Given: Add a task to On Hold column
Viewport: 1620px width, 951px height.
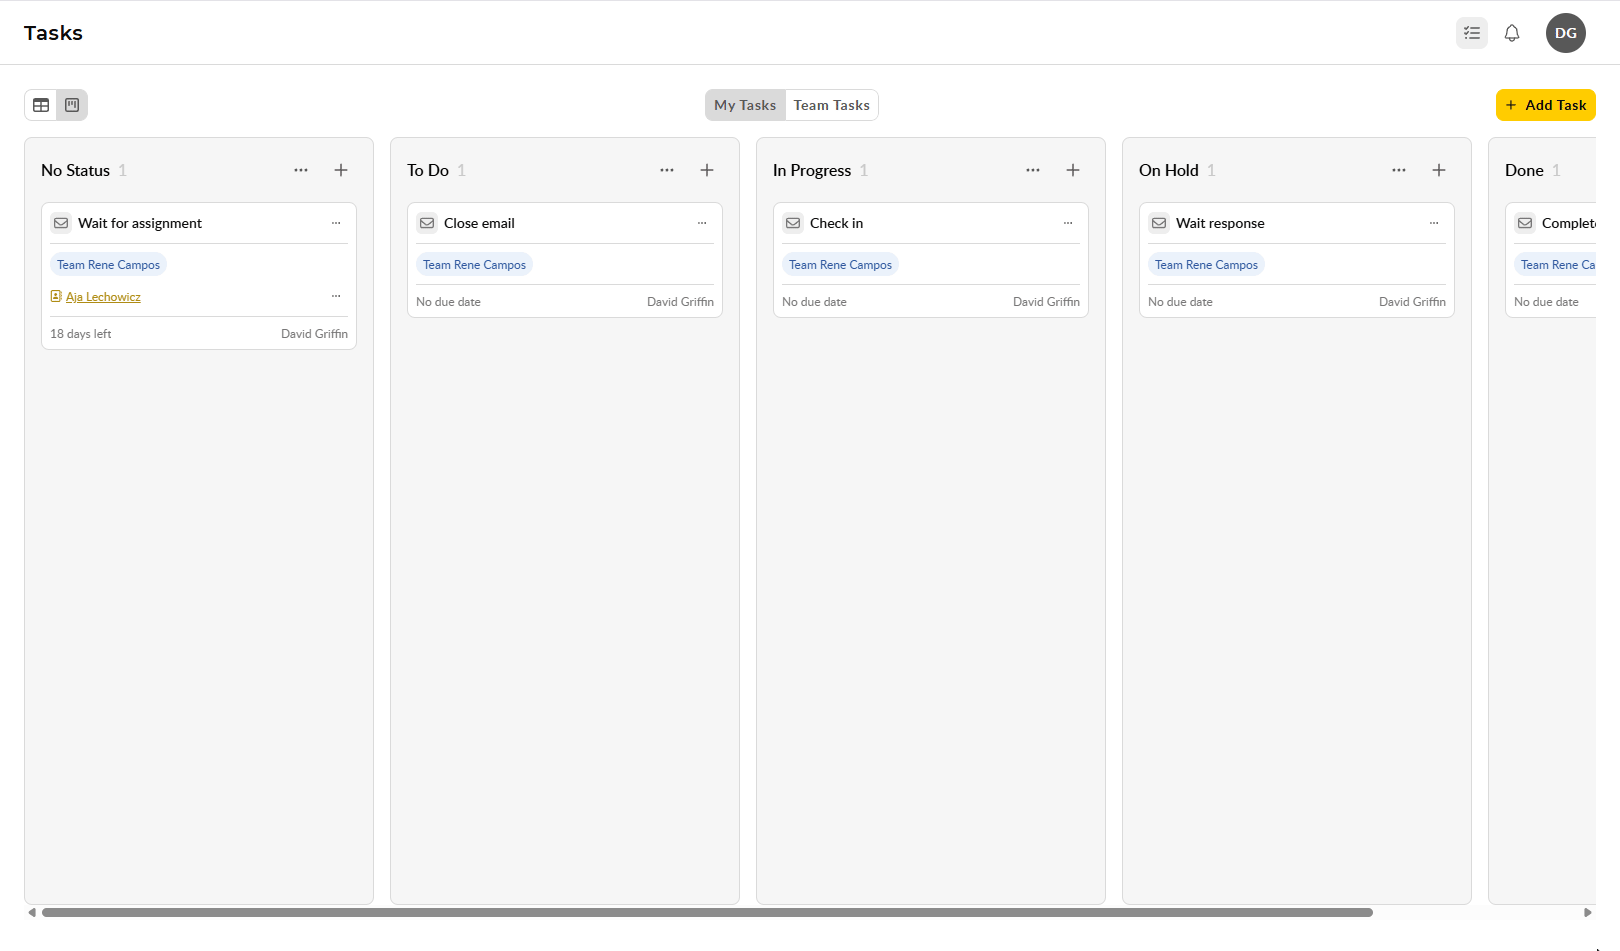Looking at the screenshot, I should click(1439, 170).
